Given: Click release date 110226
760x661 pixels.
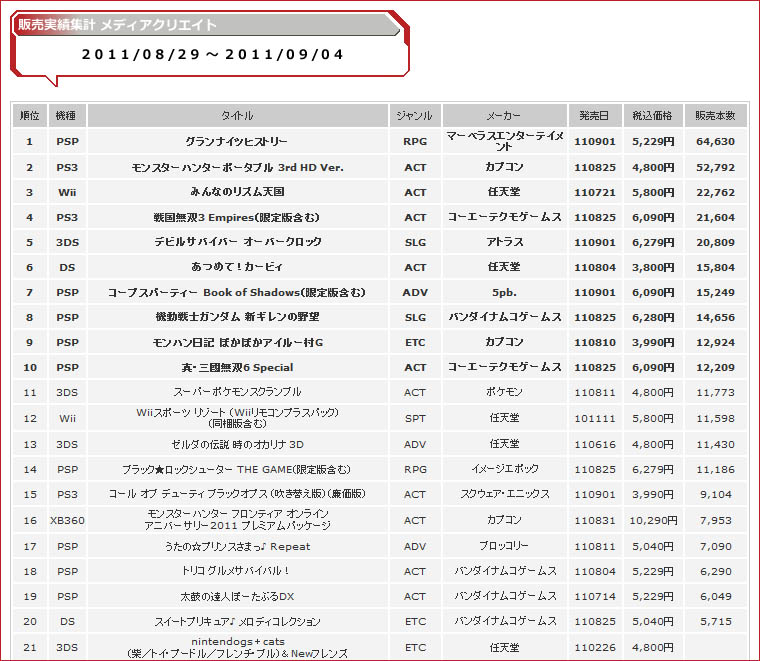Looking at the screenshot, I should 595,647.
